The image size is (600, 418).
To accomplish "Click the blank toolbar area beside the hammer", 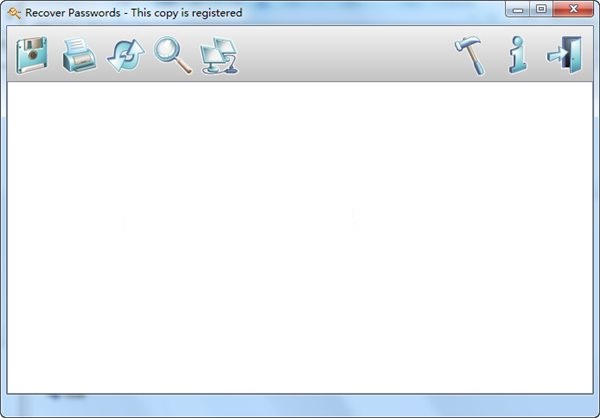I will [344, 54].
